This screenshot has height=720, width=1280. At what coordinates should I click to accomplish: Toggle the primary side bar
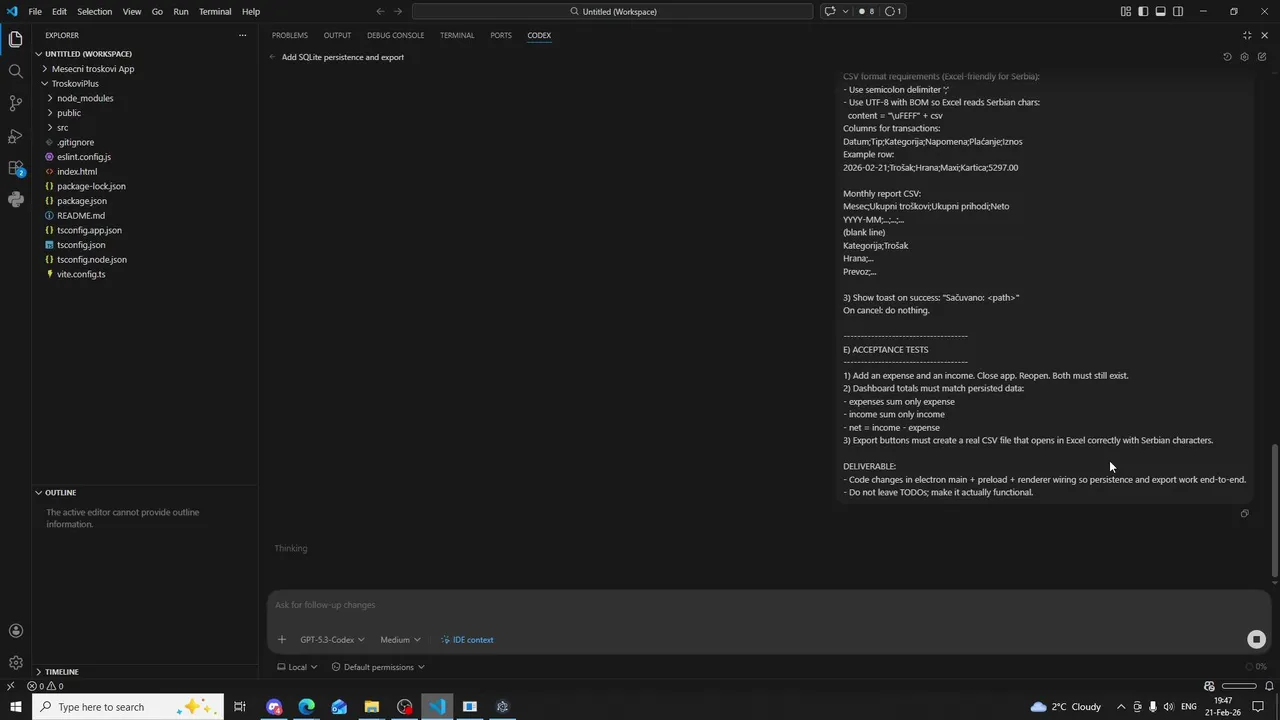tap(1143, 11)
